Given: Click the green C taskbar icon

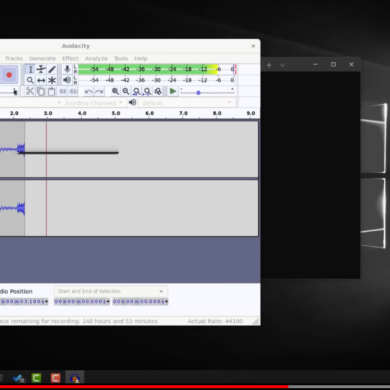Looking at the screenshot, I should [x=36, y=378].
